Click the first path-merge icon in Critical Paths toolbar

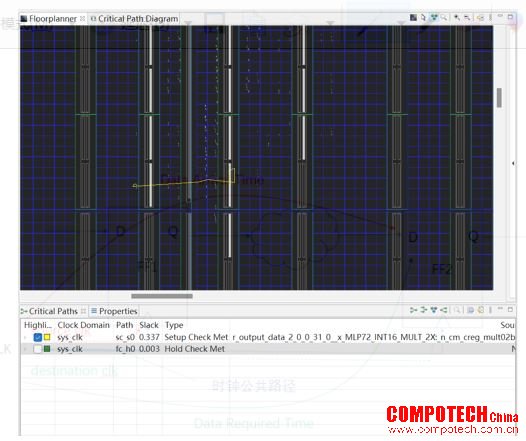[413, 310]
